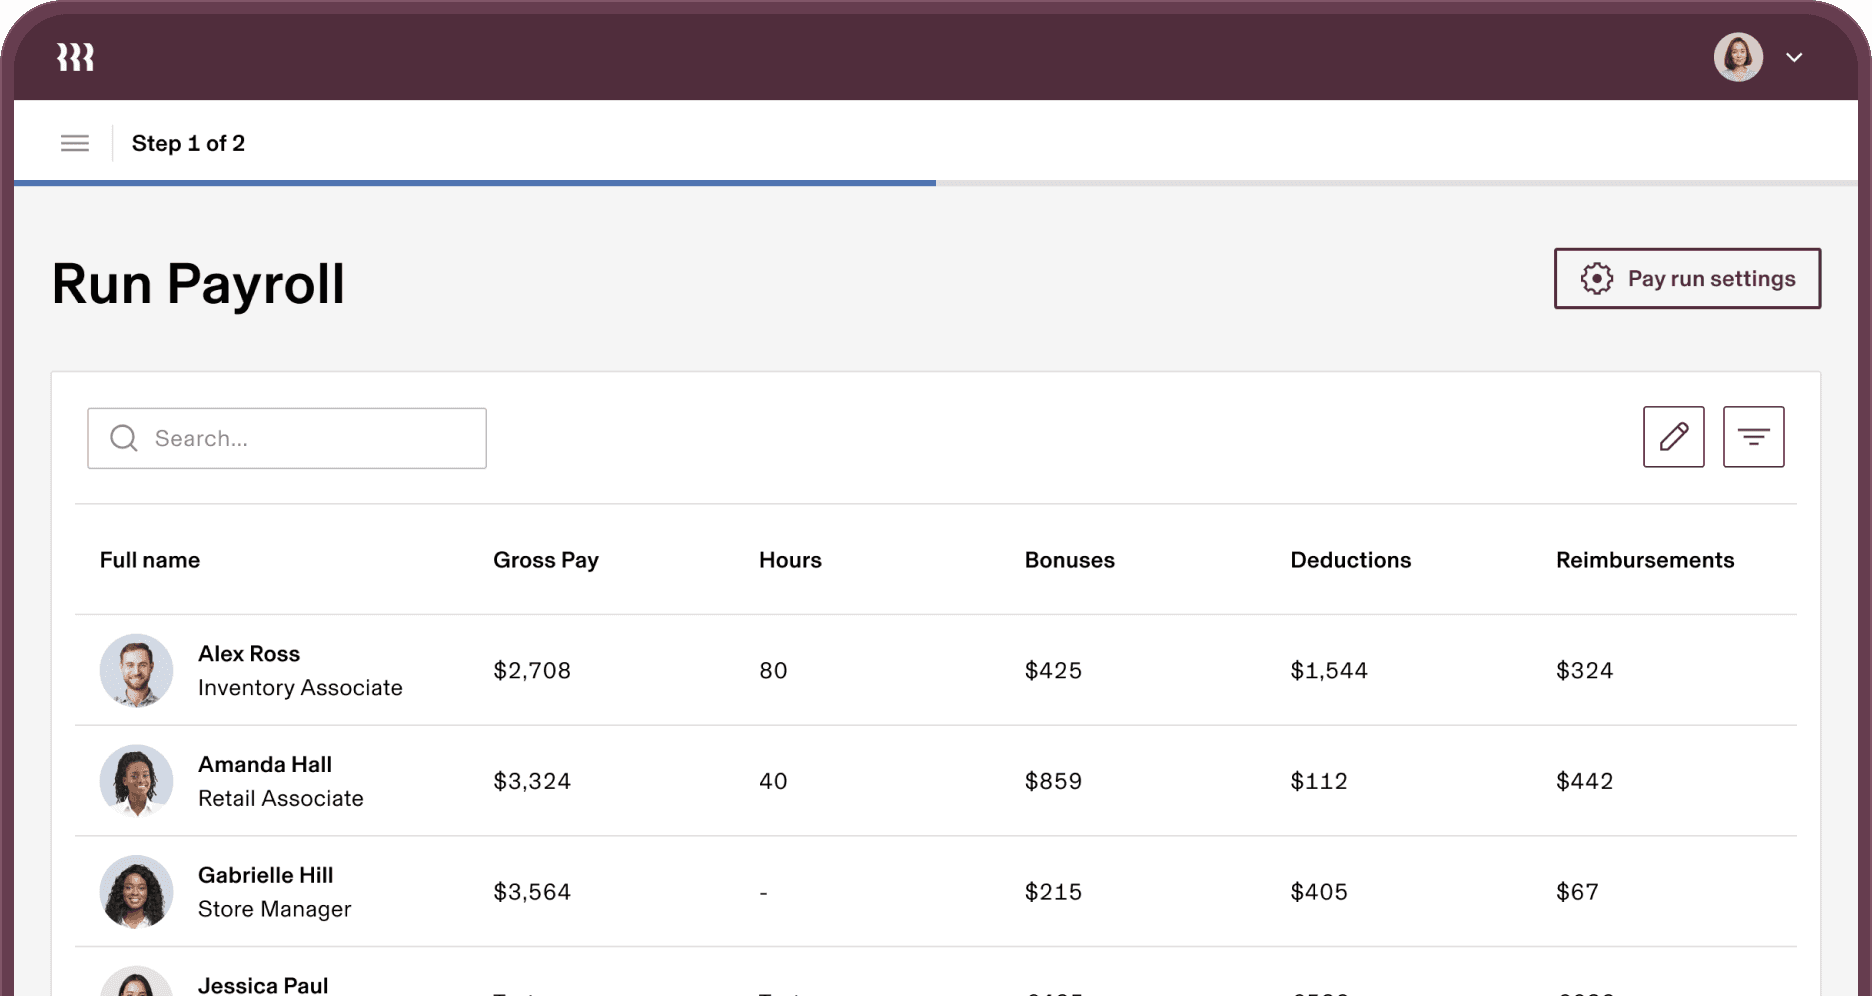This screenshot has width=1872, height=996.
Task: Open Alex Ross employee name link
Action: coord(249,654)
